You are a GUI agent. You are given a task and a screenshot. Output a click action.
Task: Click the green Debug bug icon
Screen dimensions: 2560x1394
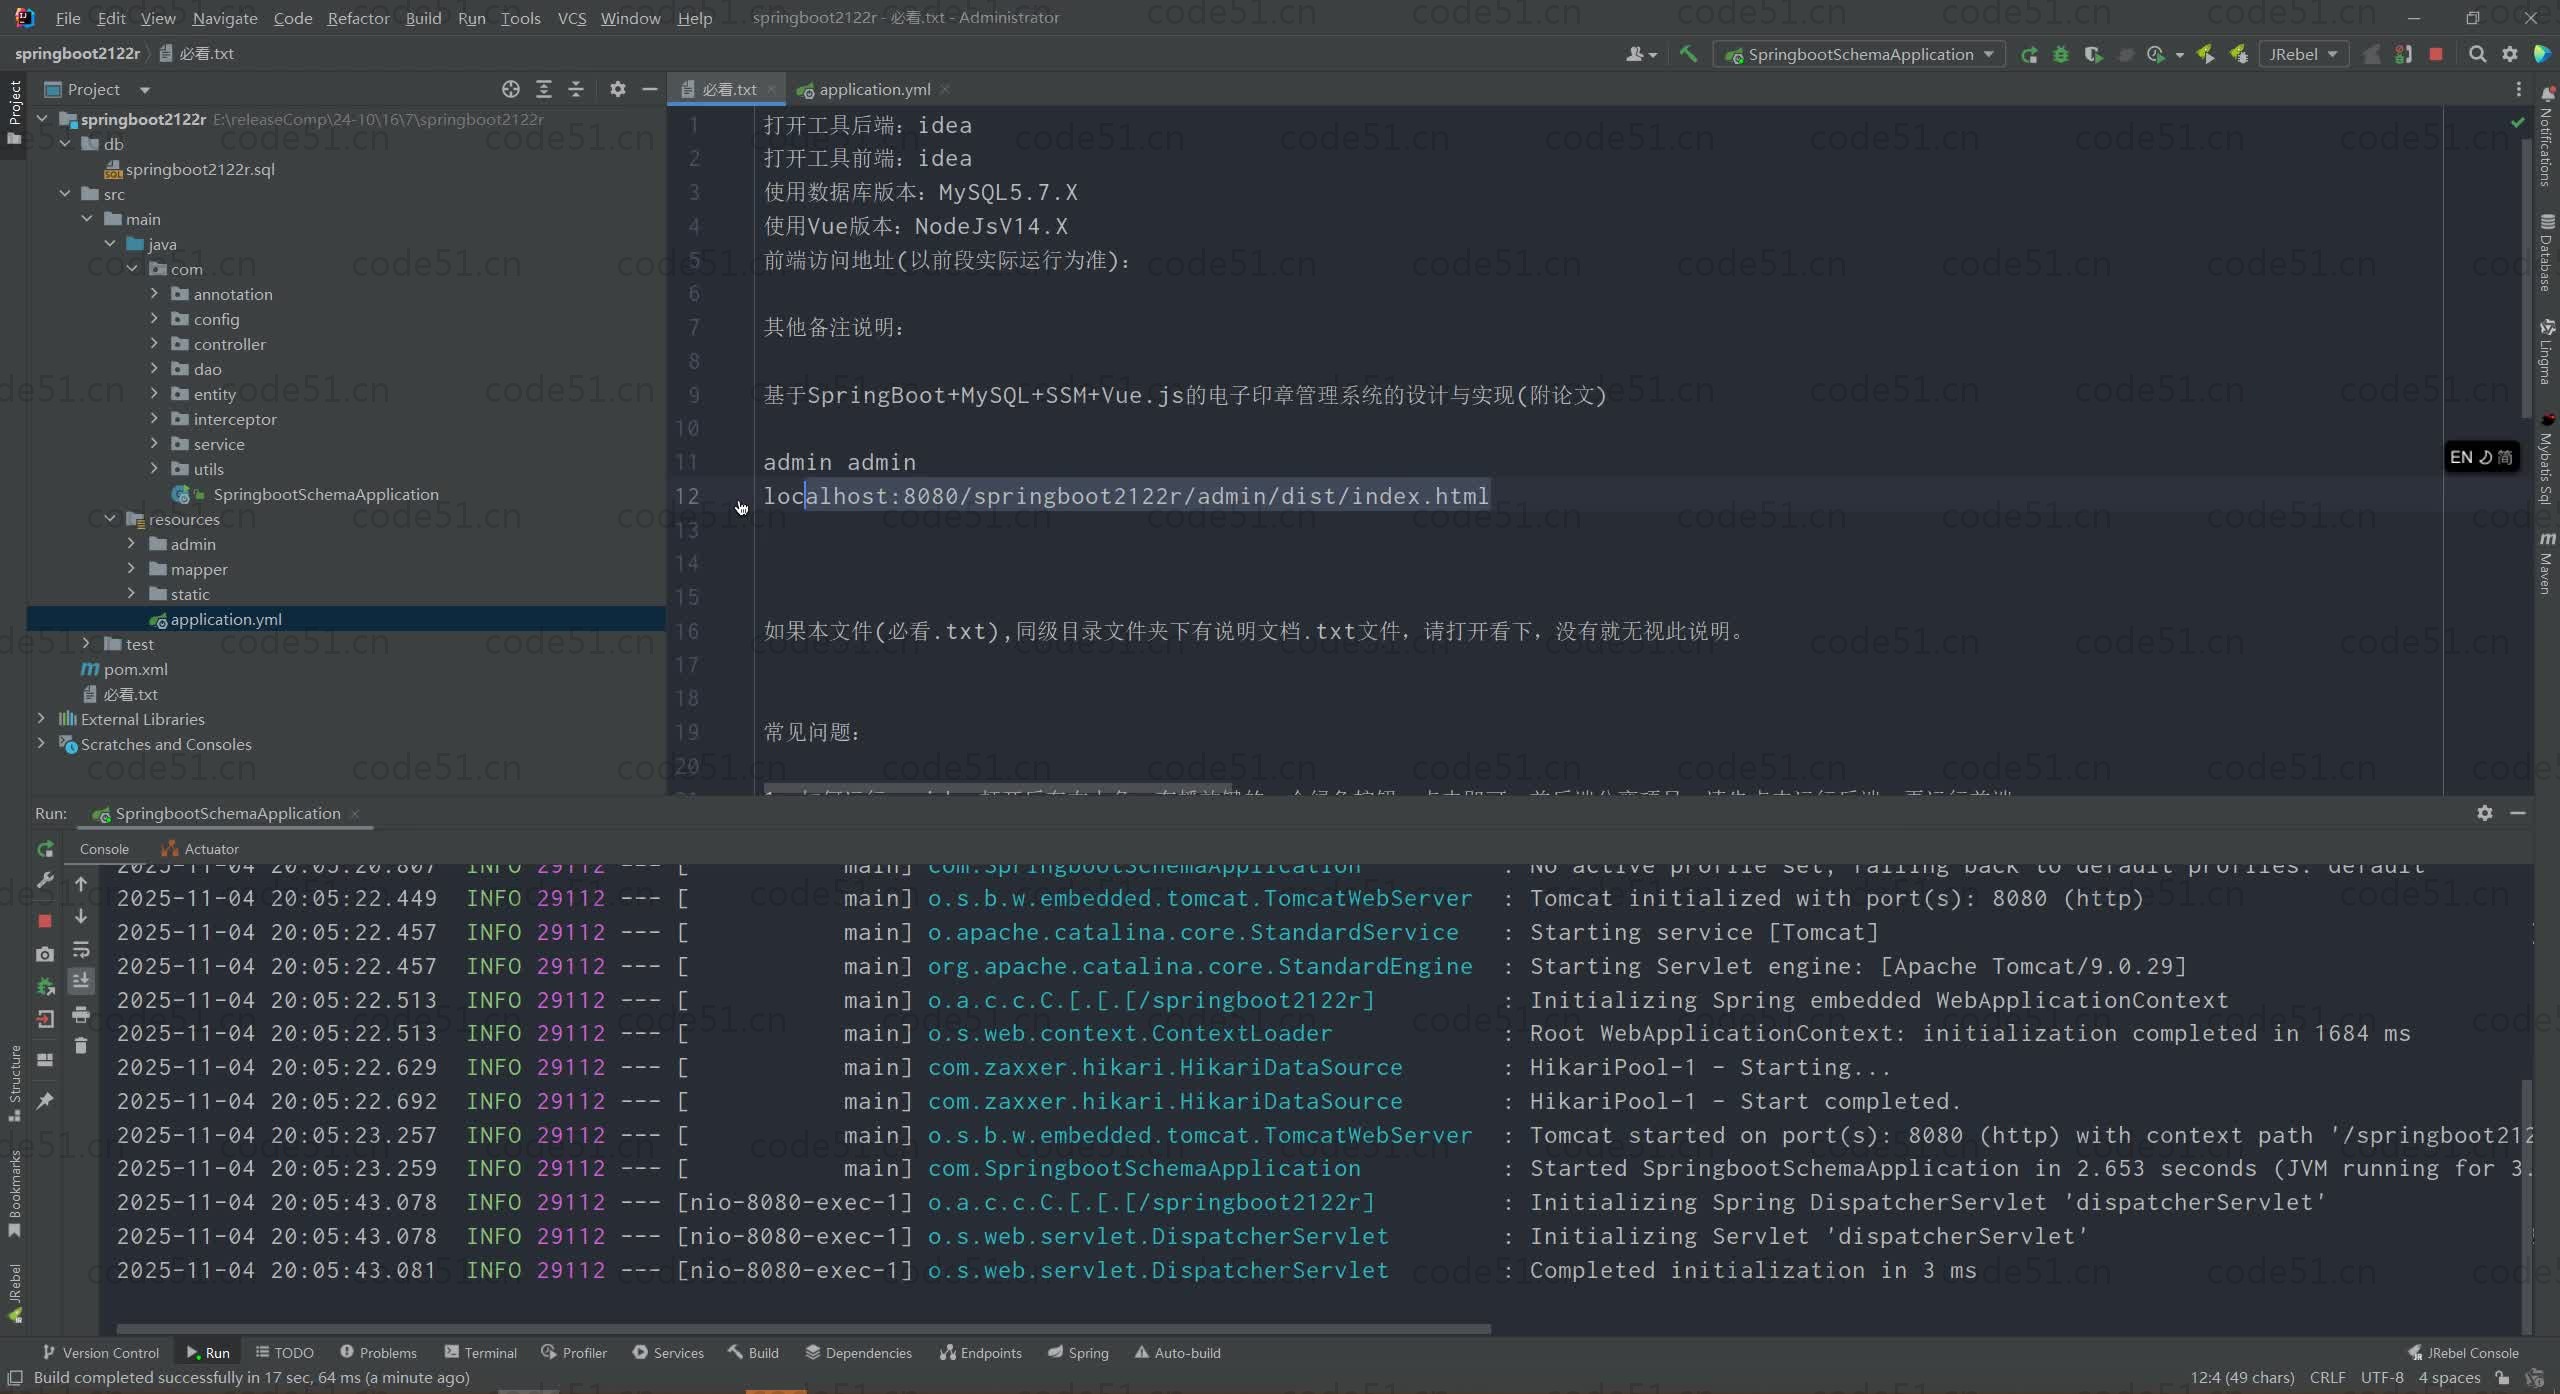(2061, 54)
